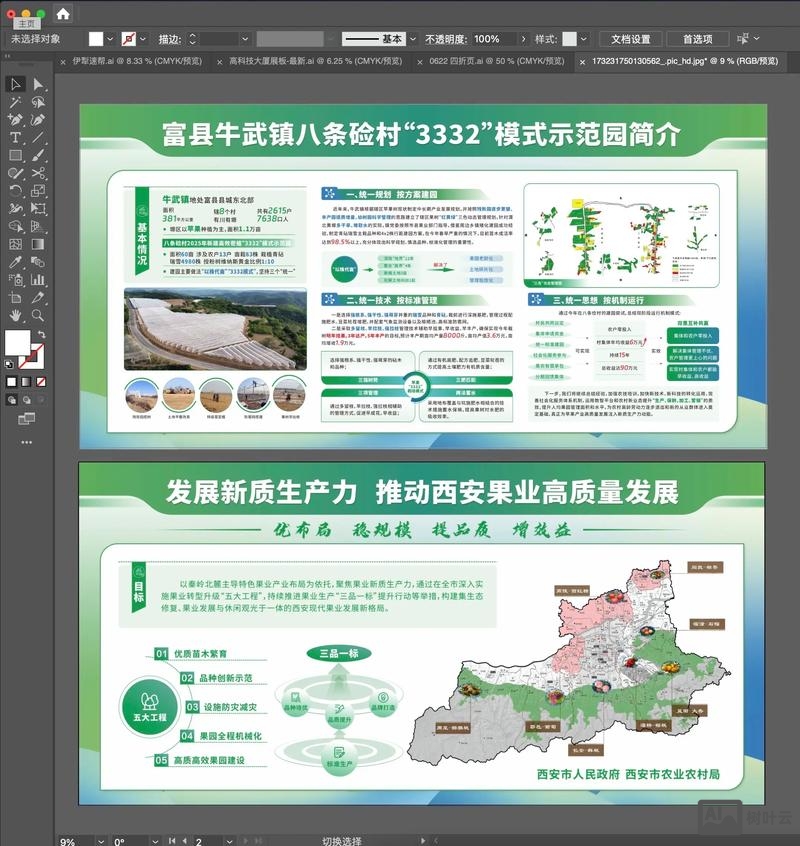Select the Shape Builder tool
This screenshot has width=800, height=846.
coord(14,225)
